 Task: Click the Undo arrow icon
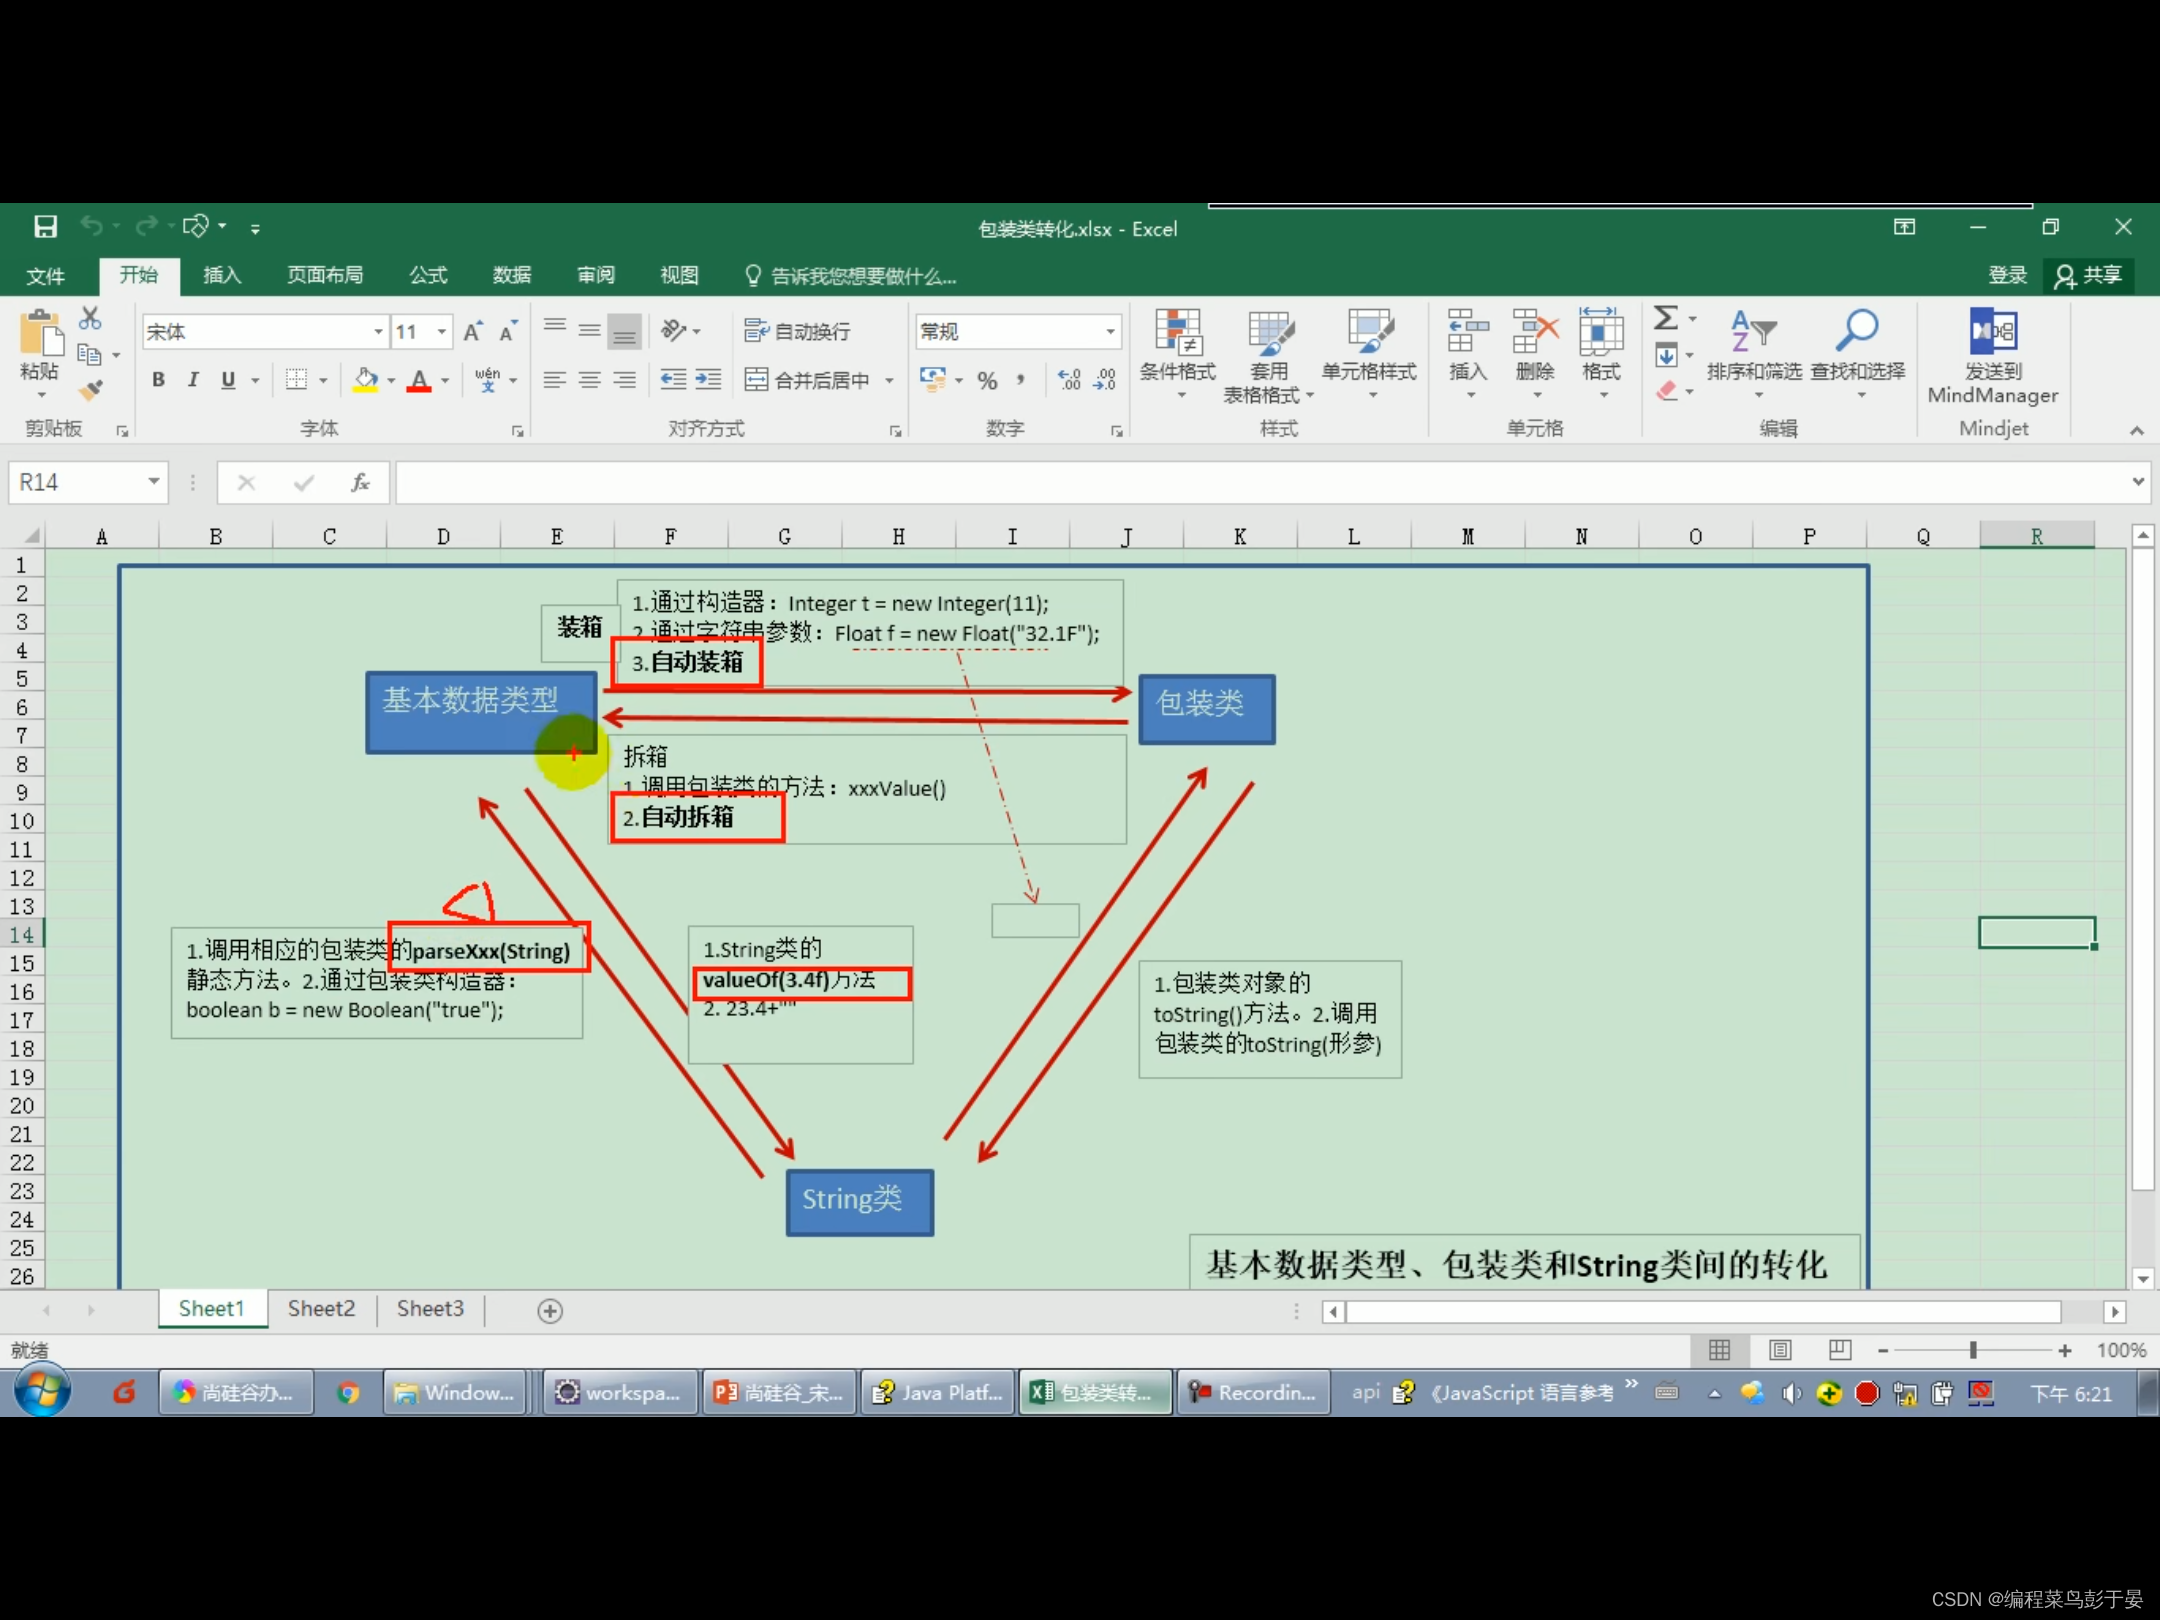pyautogui.click(x=91, y=227)
